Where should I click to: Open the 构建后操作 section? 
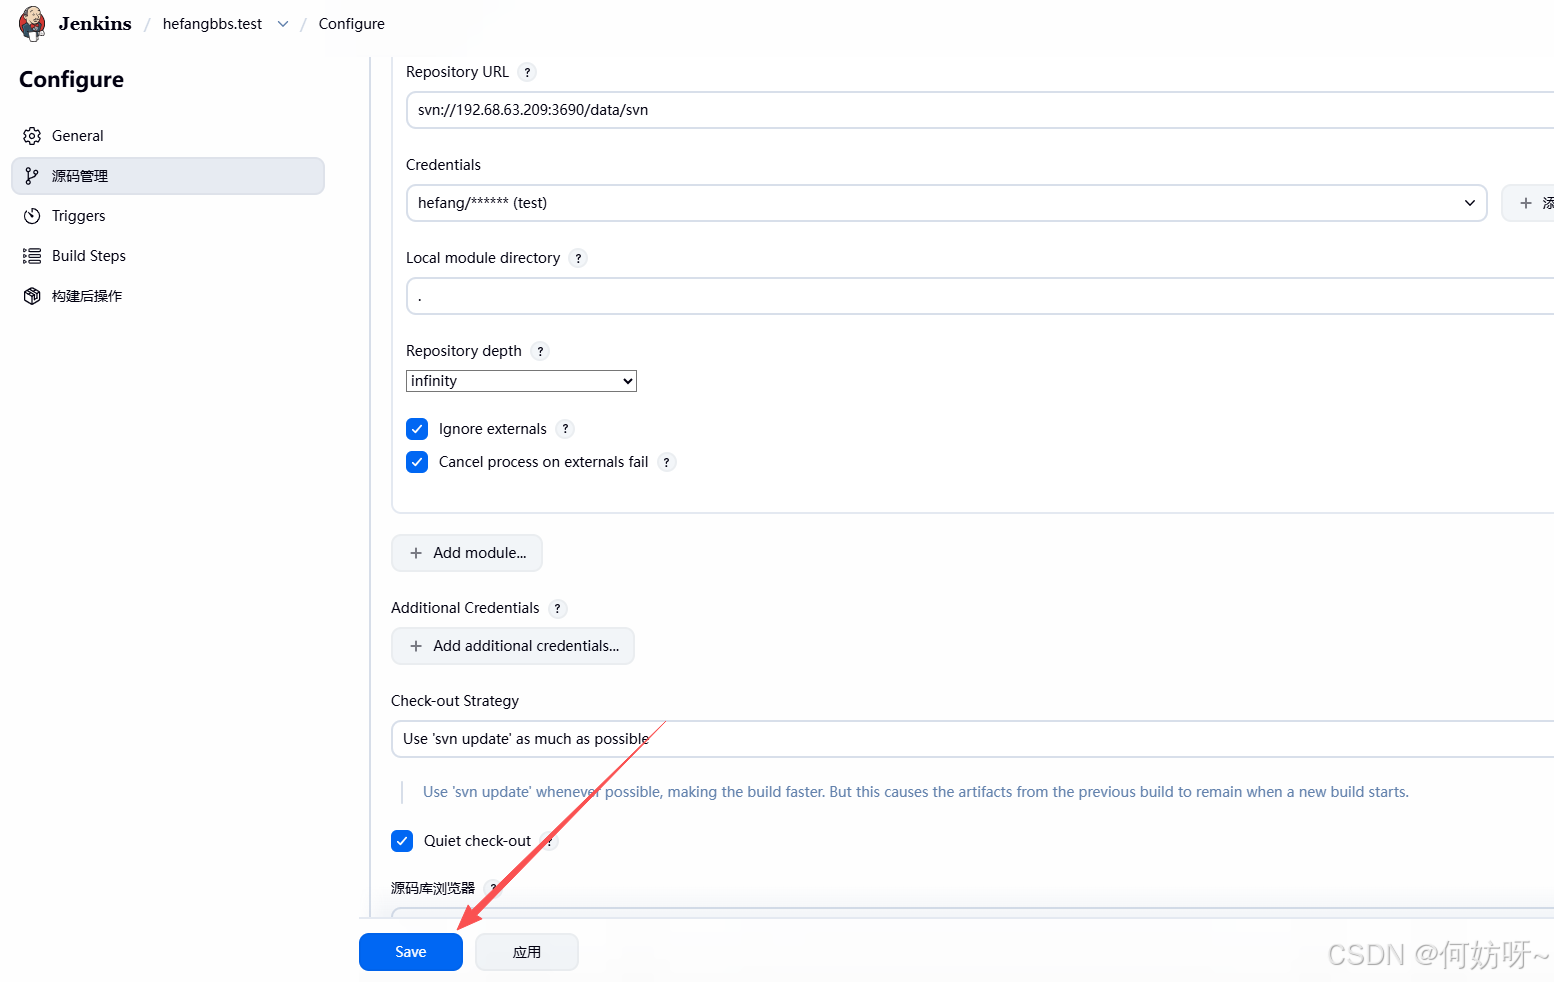168,296
